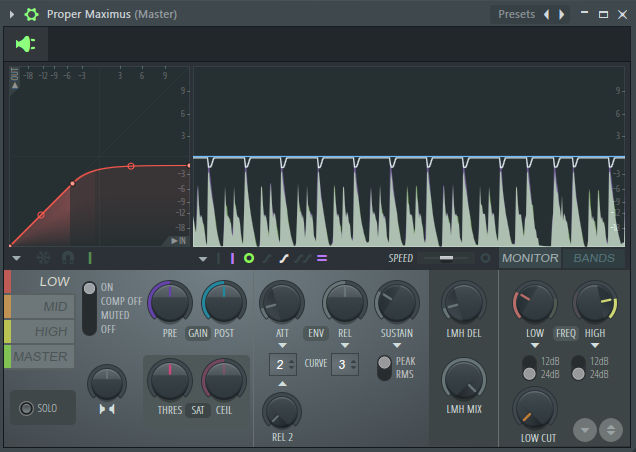Toggle HIGH crossover 12dB/24dB switch
This screenshot has width=636, height=452.
point(578,368)
